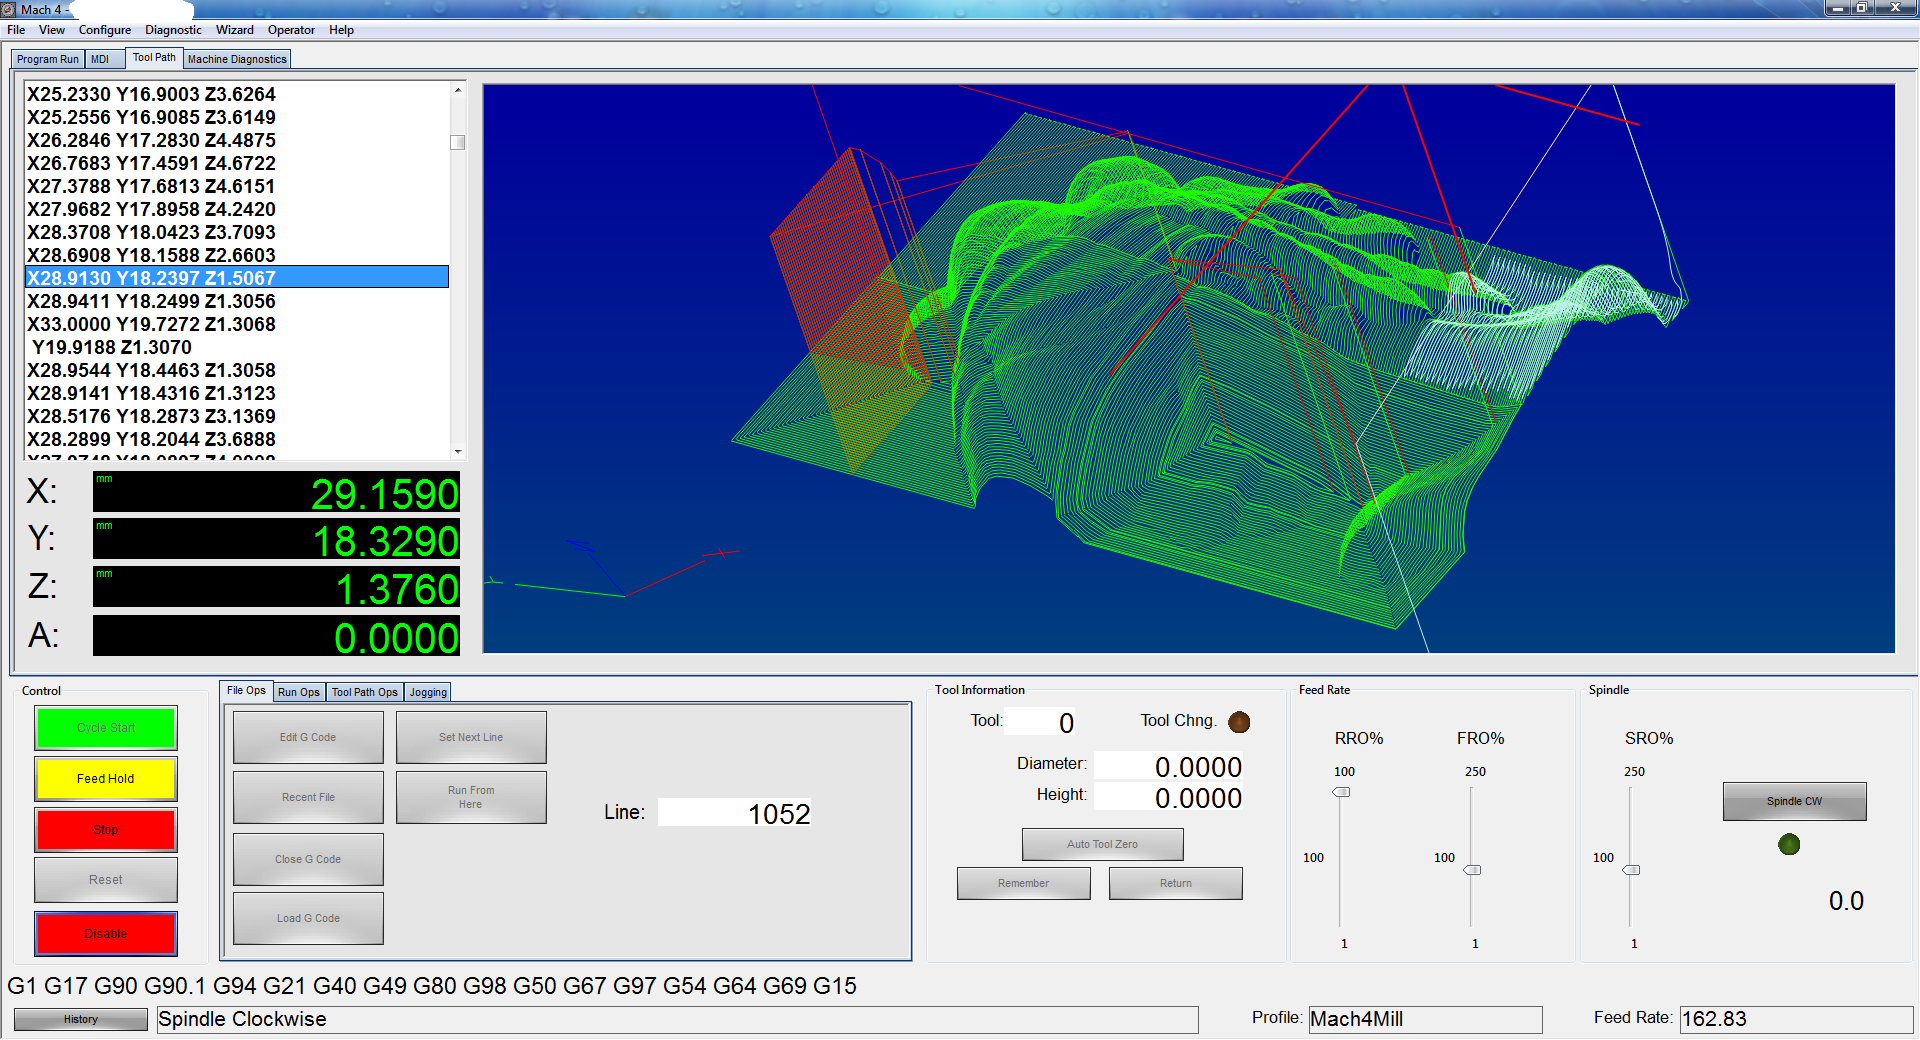This screenshot has width=1920, height=1040.
Task: Open the Diagnostic menu
Action: click(x=173, y=30)
